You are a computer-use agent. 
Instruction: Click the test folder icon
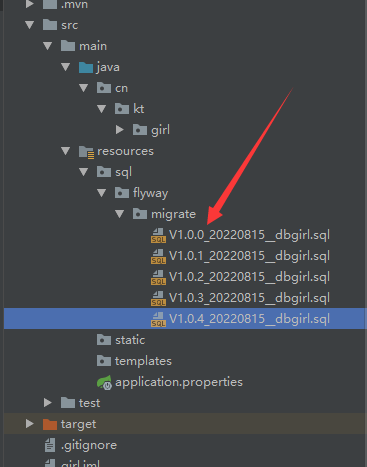(68, 403)
